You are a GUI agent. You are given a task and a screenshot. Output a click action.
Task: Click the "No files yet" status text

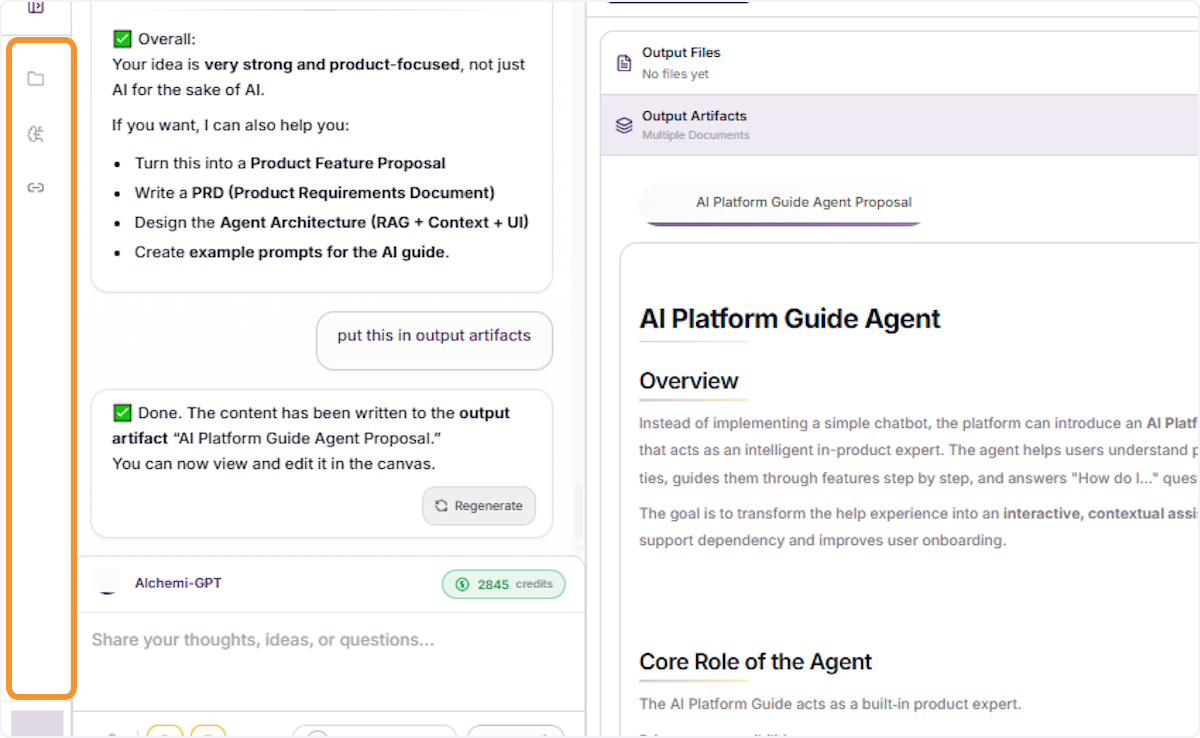coord(676,74)
